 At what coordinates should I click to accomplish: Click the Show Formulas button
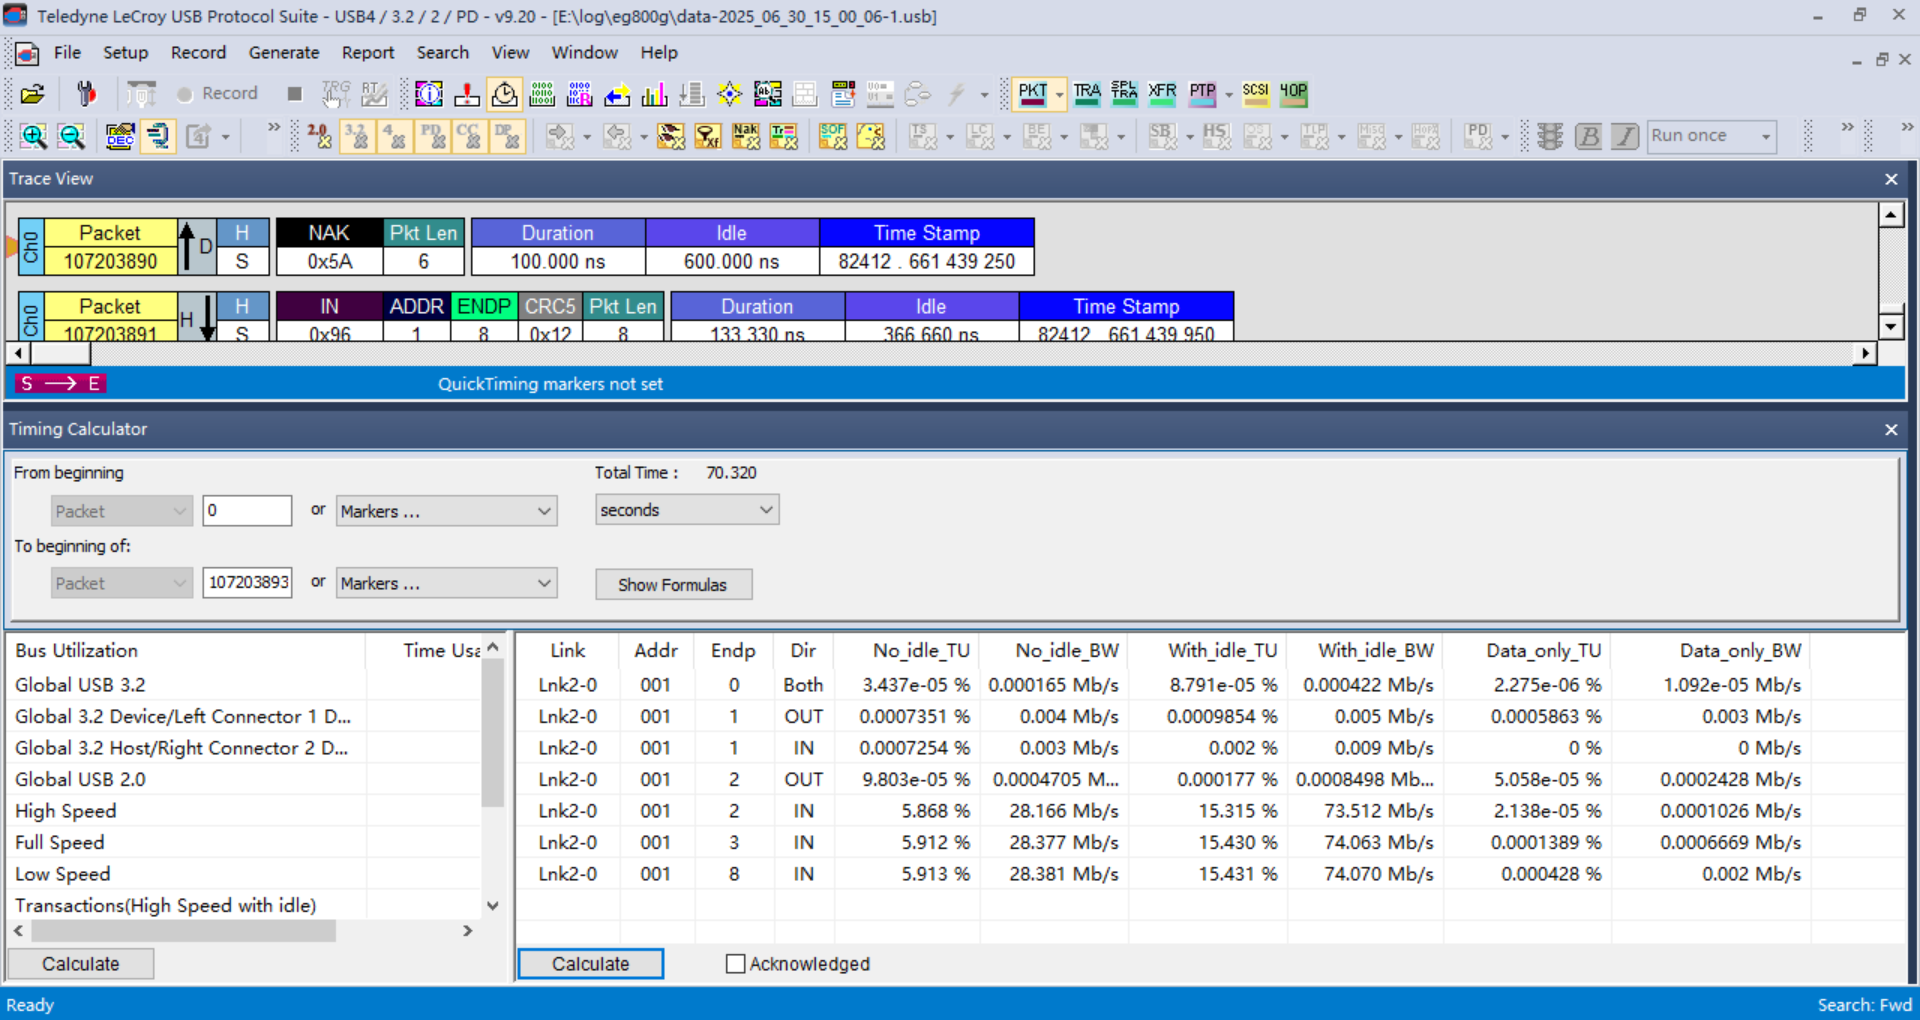673,585
